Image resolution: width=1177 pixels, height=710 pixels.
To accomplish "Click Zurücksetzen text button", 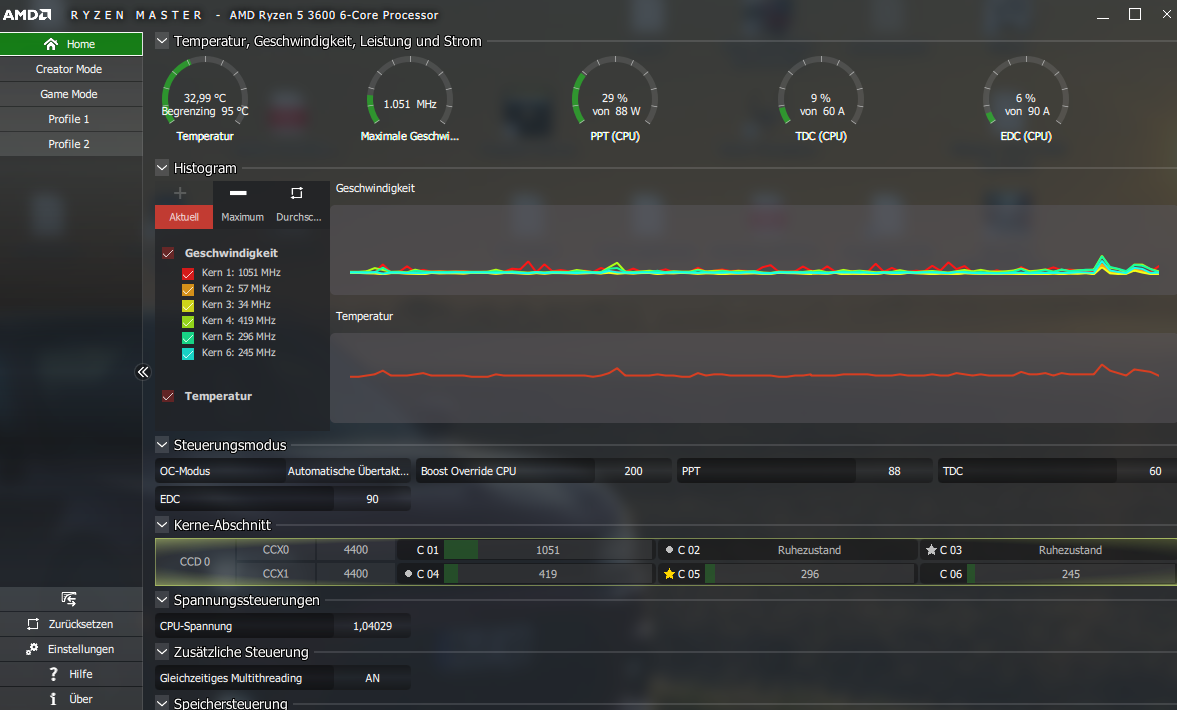I will pyautogui.click(x=81, y=624).
